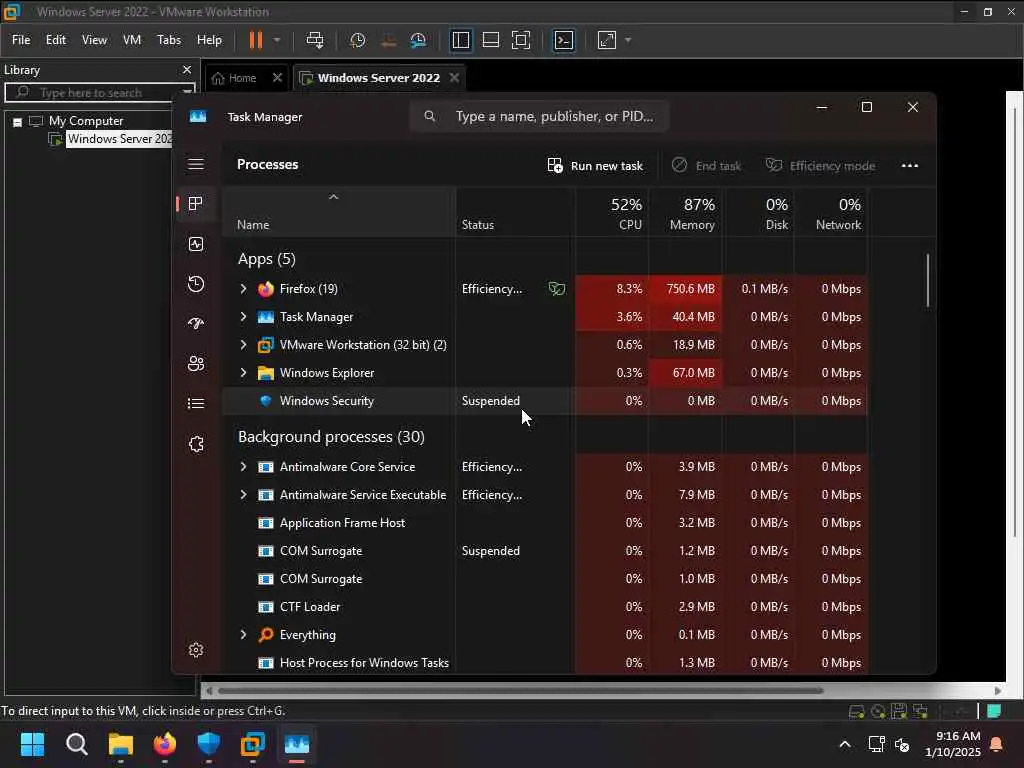
Task: Click revert to snapshot icon in VMware toolbar
Action: tap(389, 40)
